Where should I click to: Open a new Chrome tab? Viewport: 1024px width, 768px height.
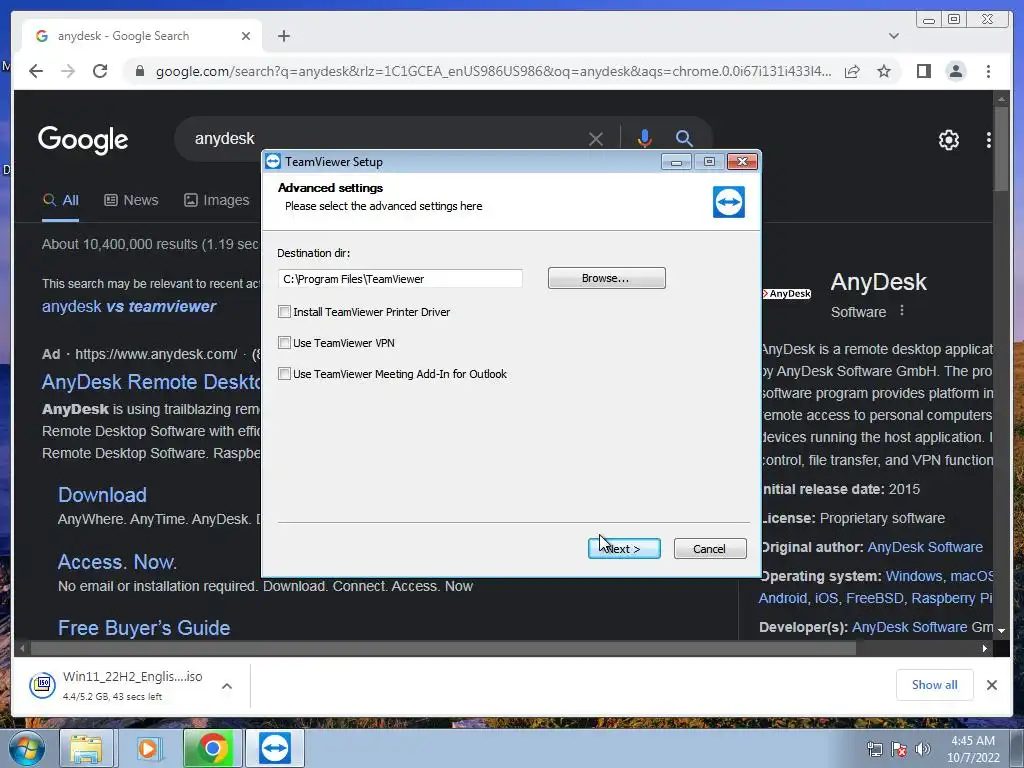pyautogui.click(x=283, y=36)
